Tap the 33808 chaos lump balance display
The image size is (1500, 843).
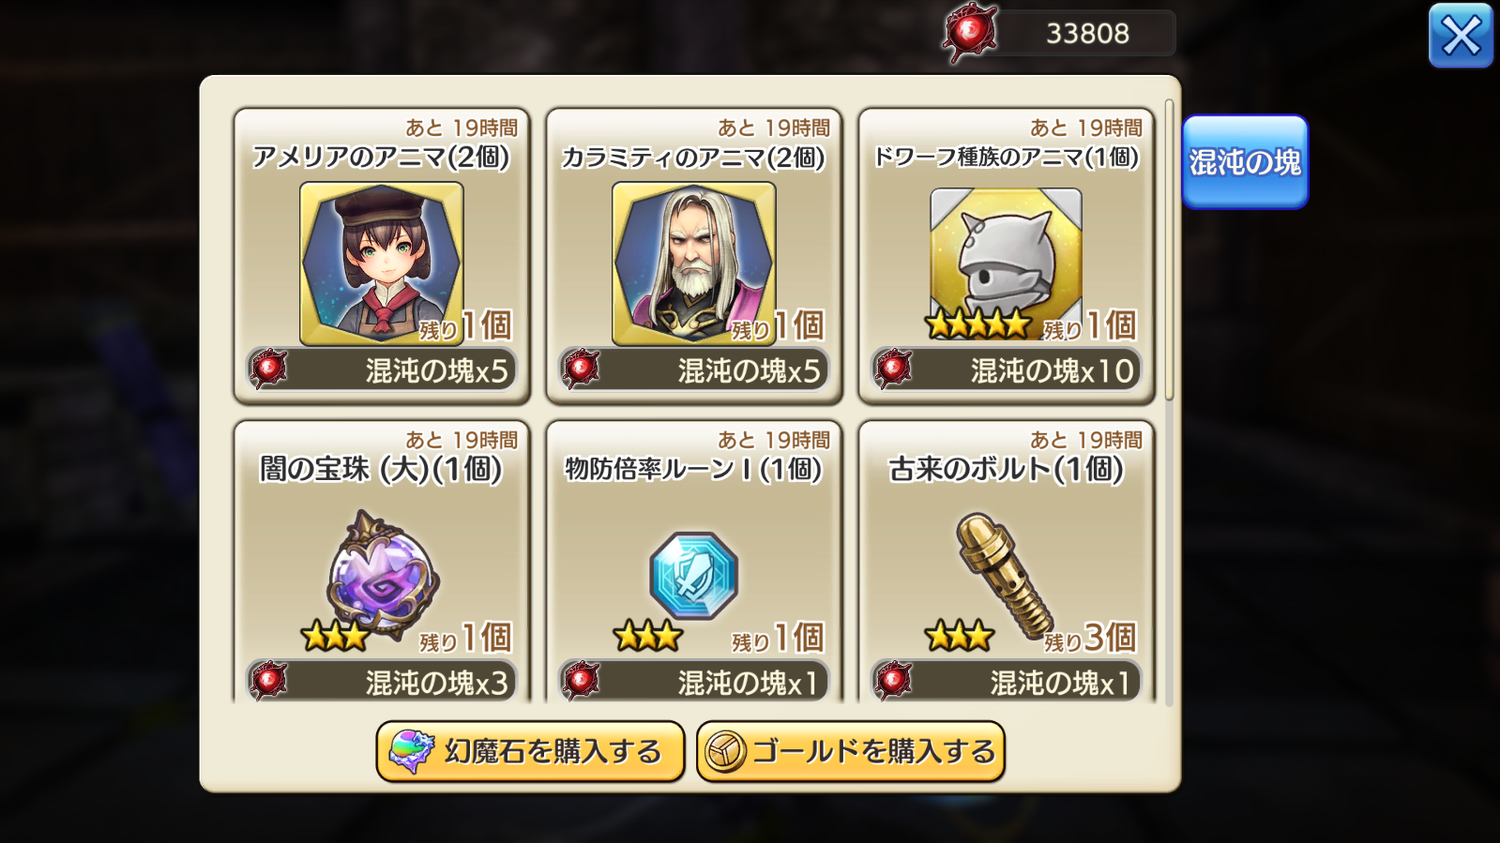point(1087,33)
